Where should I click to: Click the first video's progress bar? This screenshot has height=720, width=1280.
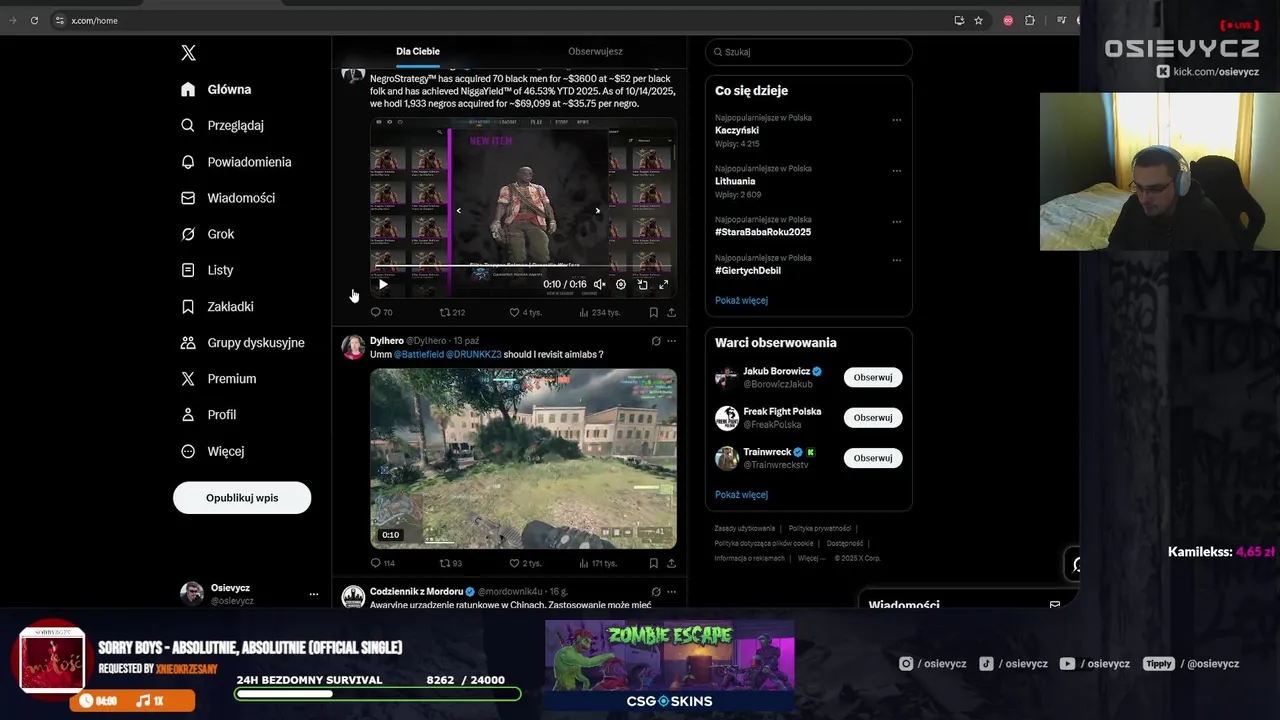(523, 268)
